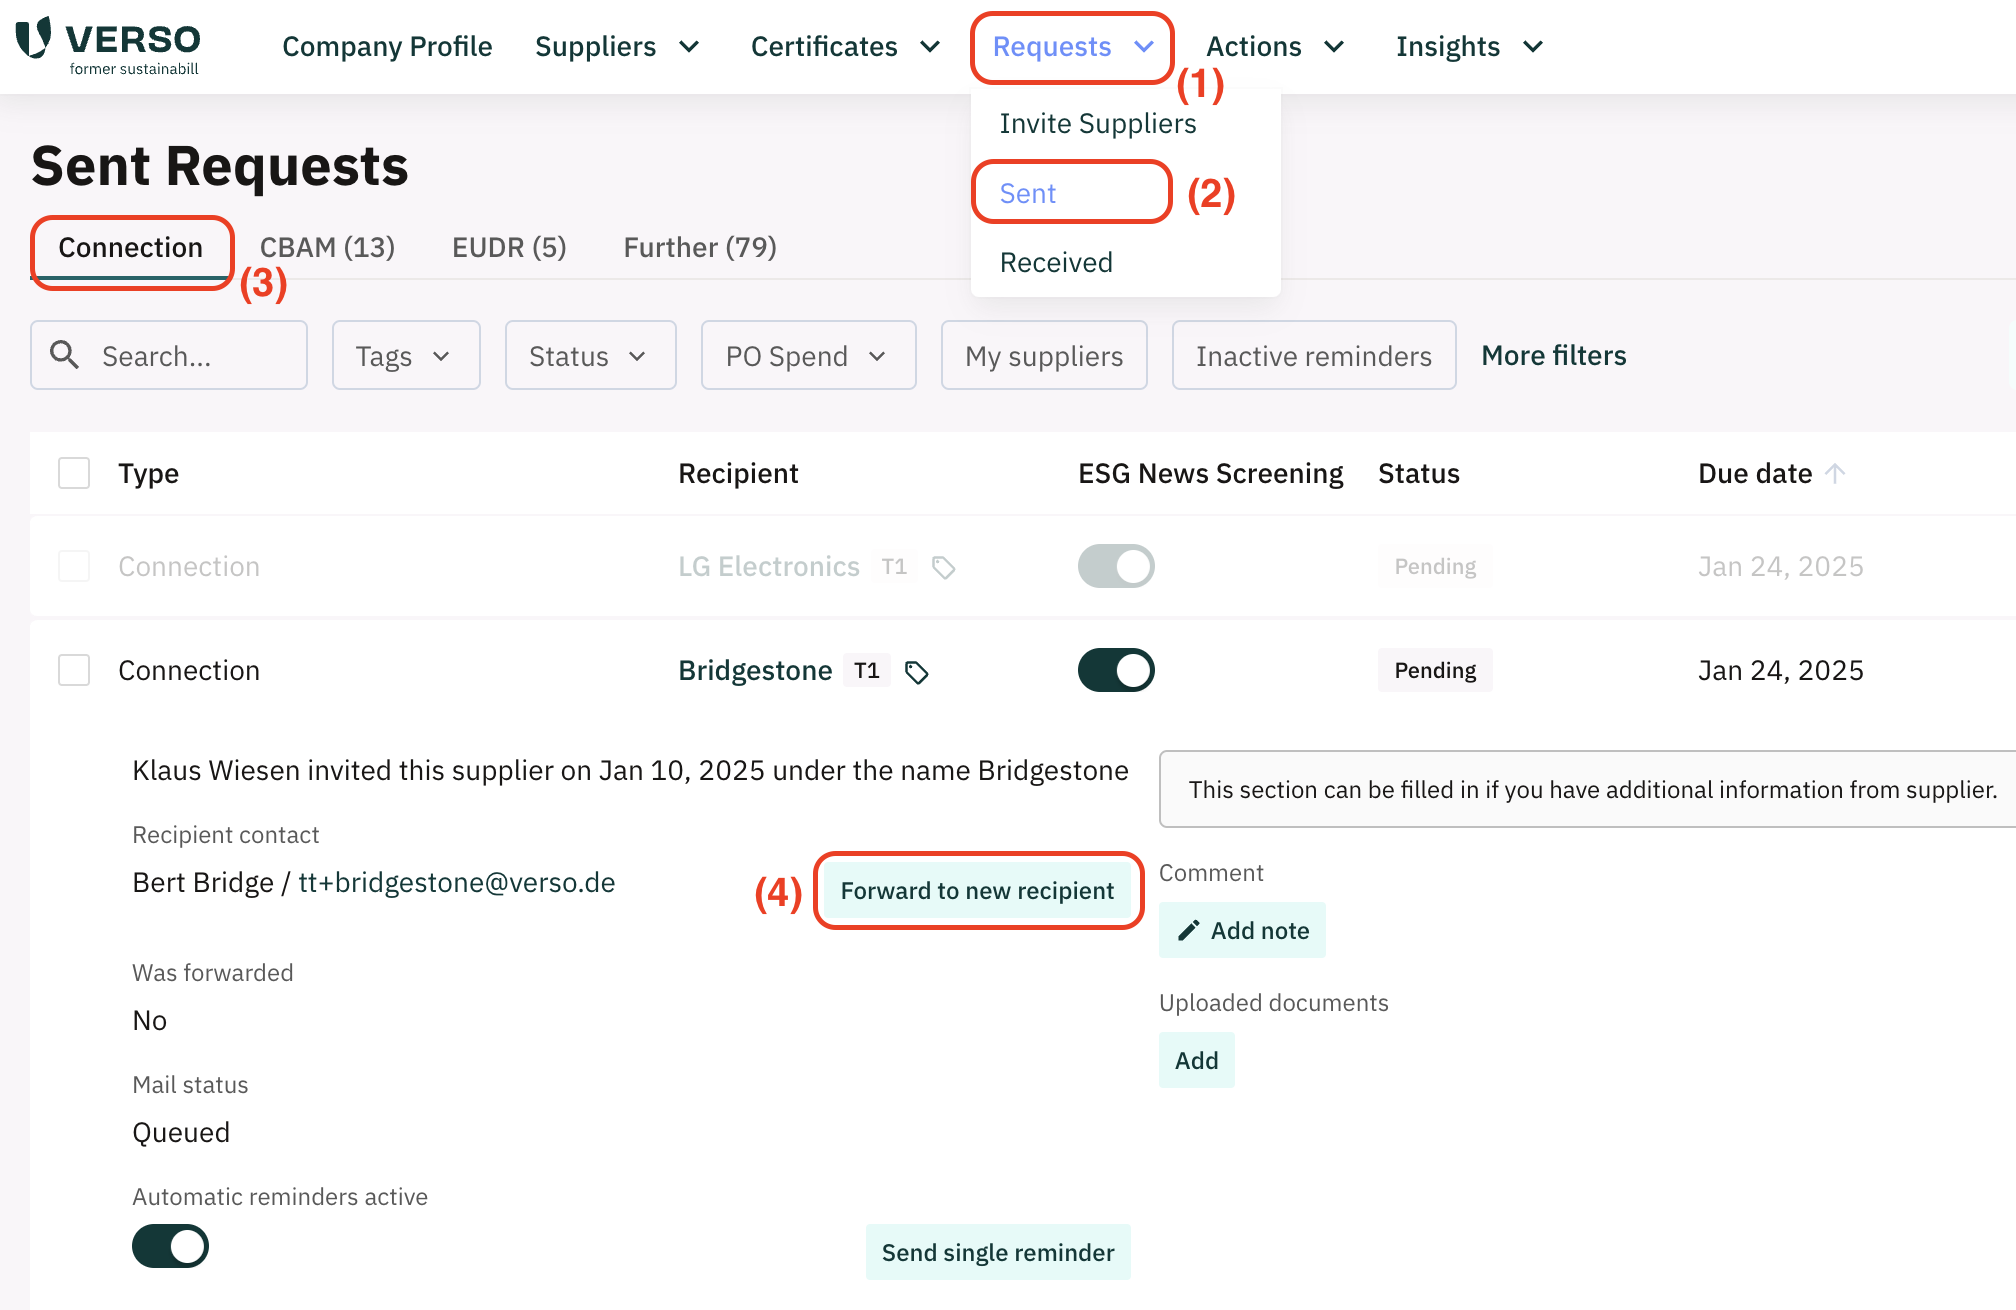Collapse the Requests menu
Viewport: 2016px width, 1310px height.
pyautogui.click(x=1073, y=47)
